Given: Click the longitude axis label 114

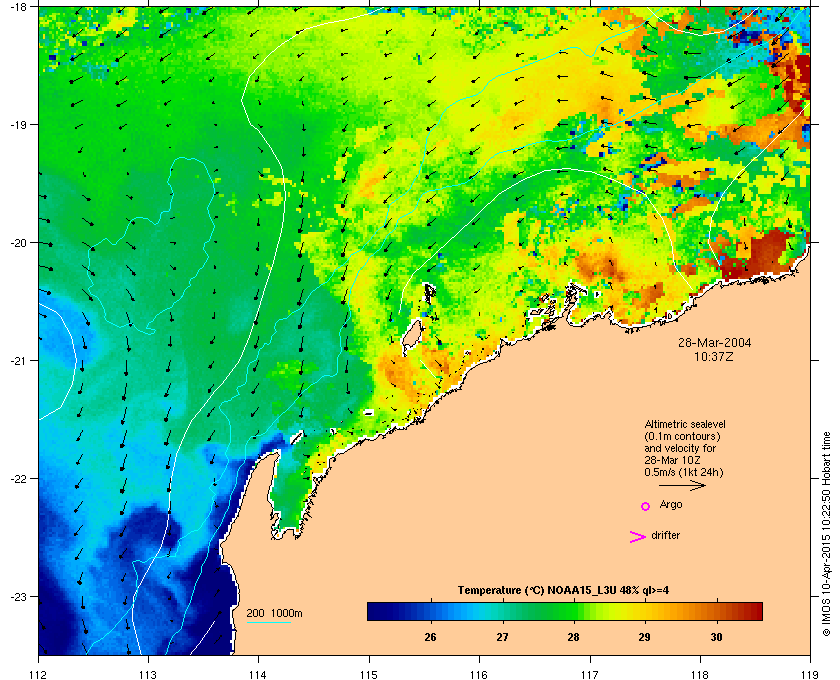Looking at the screenshot, I should coord(258,674).
